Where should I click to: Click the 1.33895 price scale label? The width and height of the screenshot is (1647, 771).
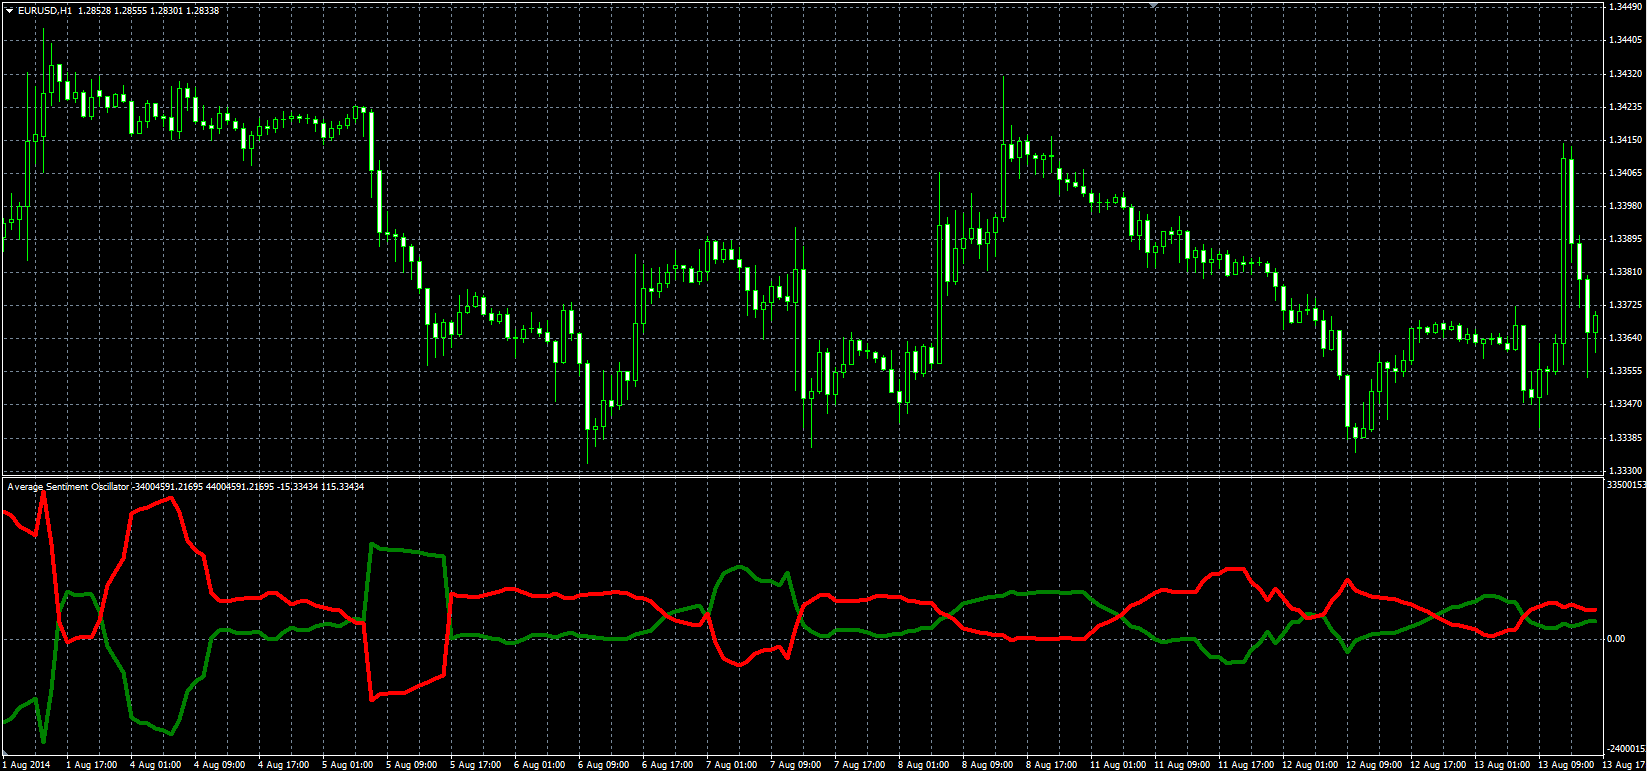(x=1624, y=239)
